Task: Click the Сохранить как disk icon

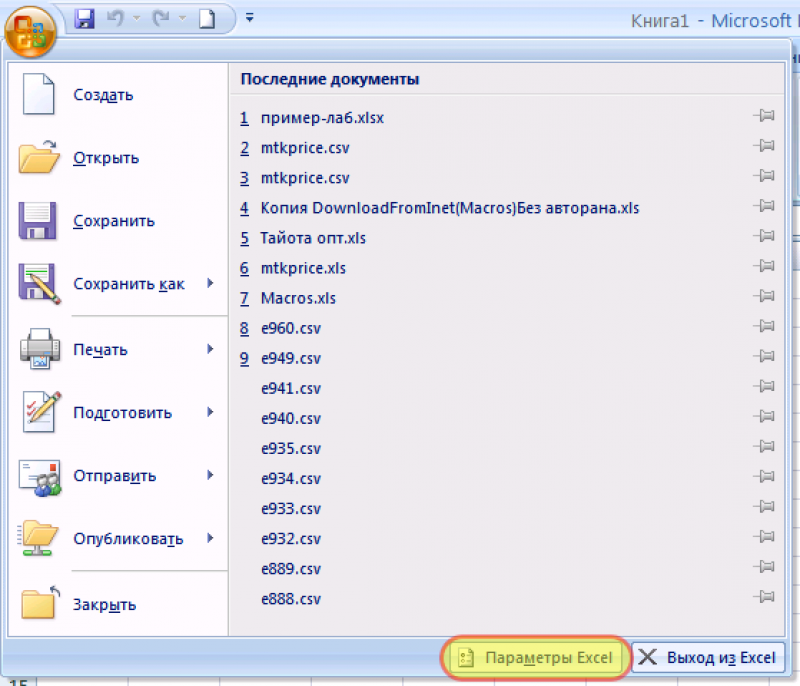Action: pyautogui.click(x=38, y=284)
